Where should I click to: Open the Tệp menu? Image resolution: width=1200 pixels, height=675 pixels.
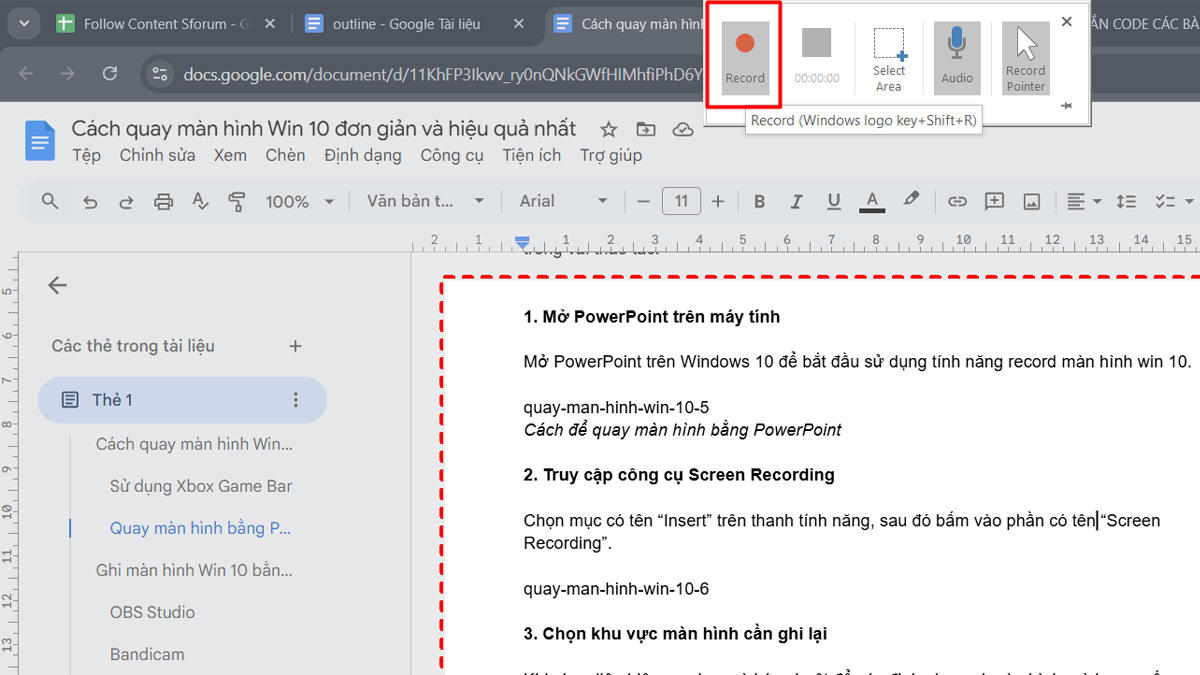click(x=86, y=155)
